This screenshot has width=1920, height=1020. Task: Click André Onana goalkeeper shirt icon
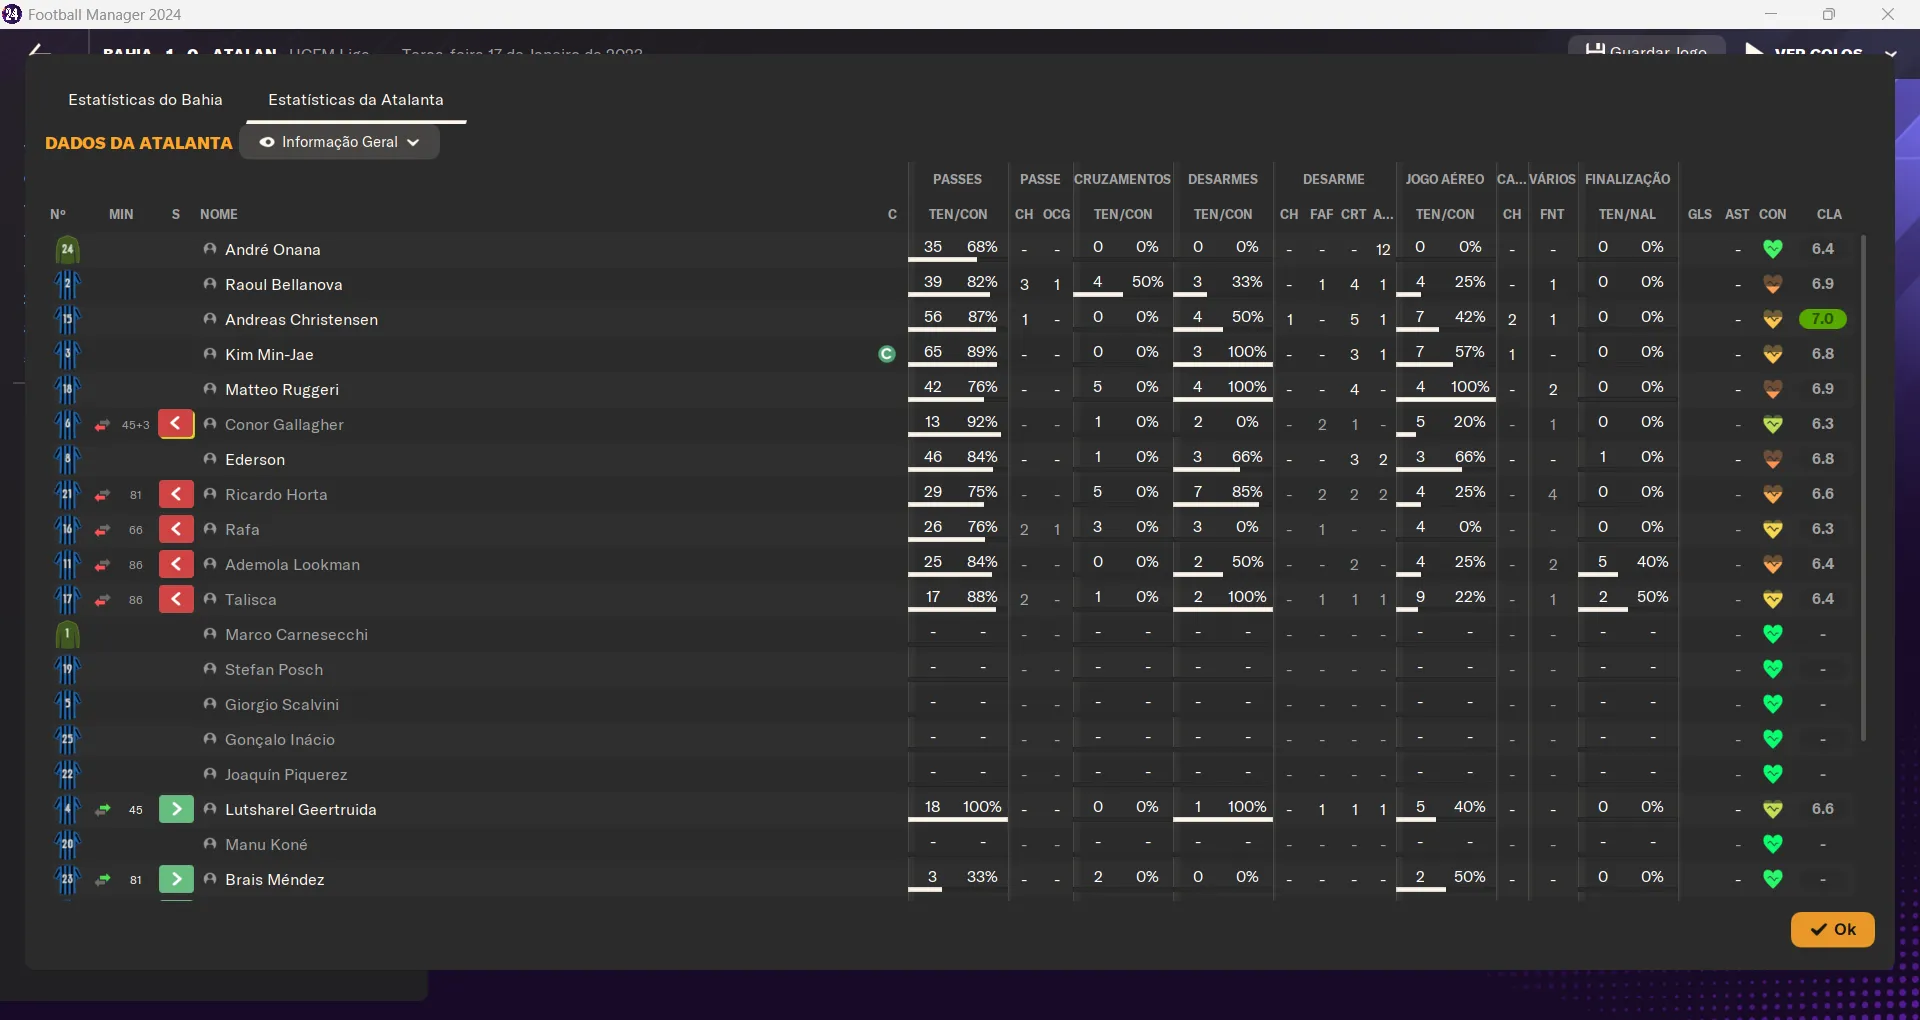67,250
